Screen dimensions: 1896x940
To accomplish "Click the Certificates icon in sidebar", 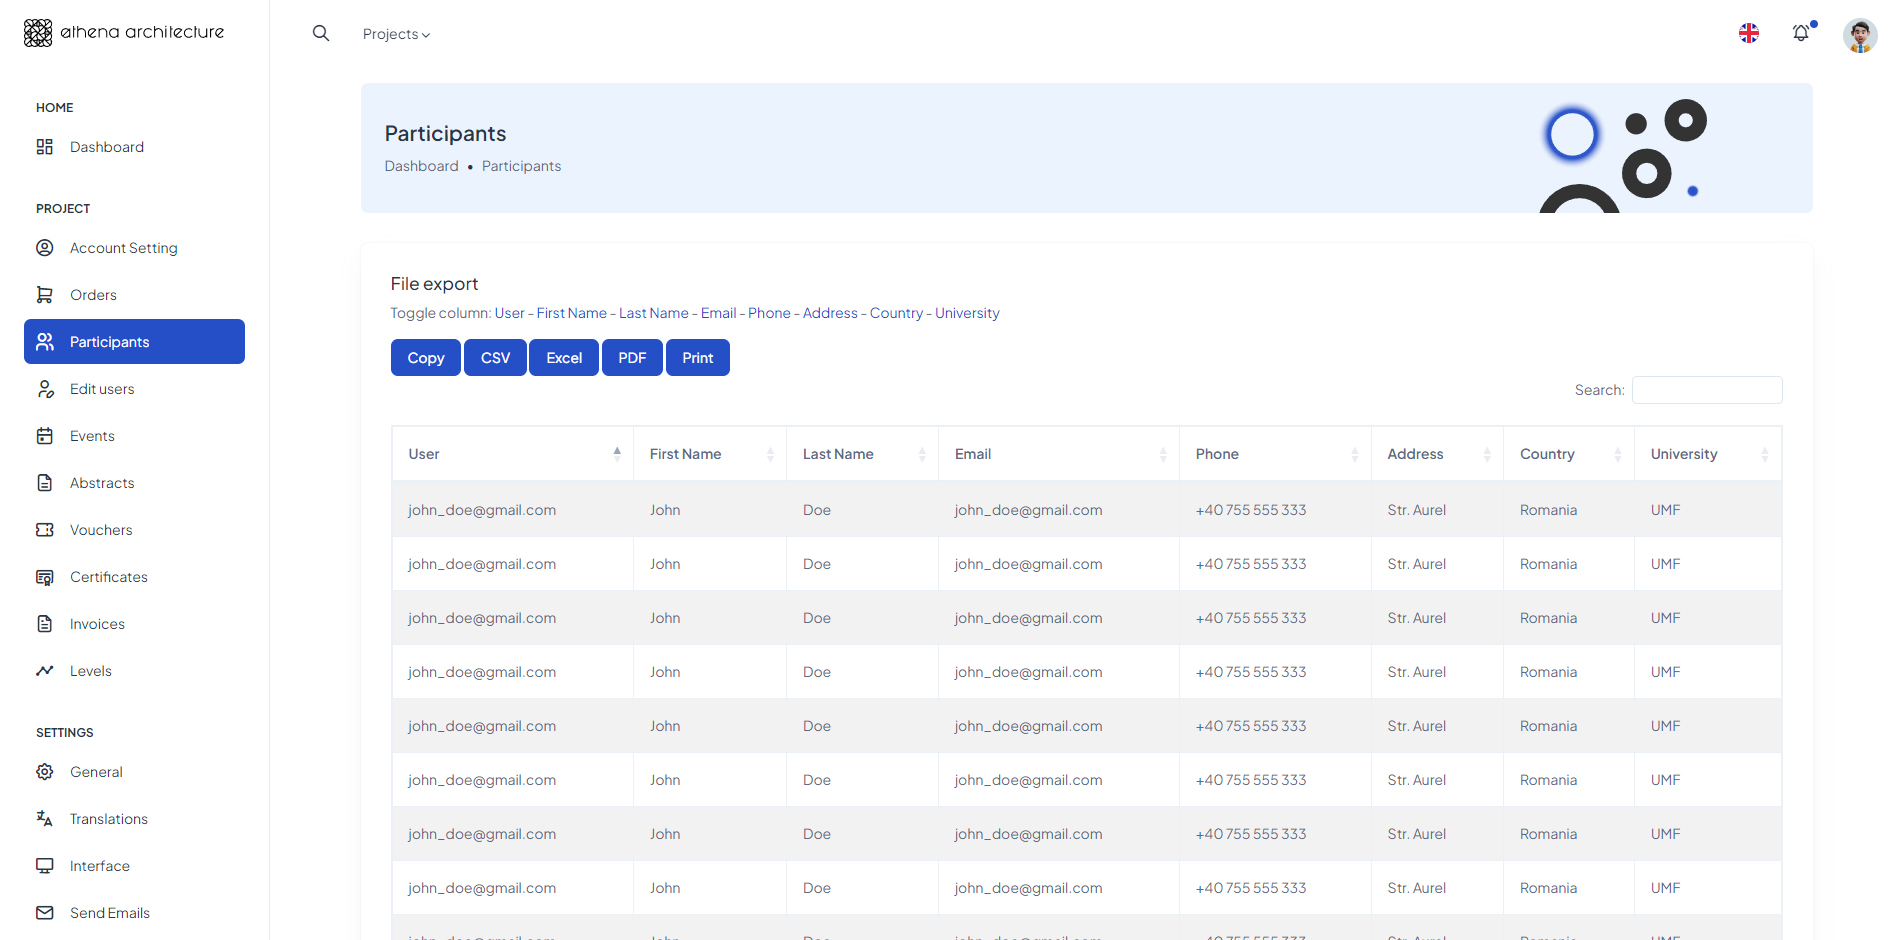I will (45, 577).
